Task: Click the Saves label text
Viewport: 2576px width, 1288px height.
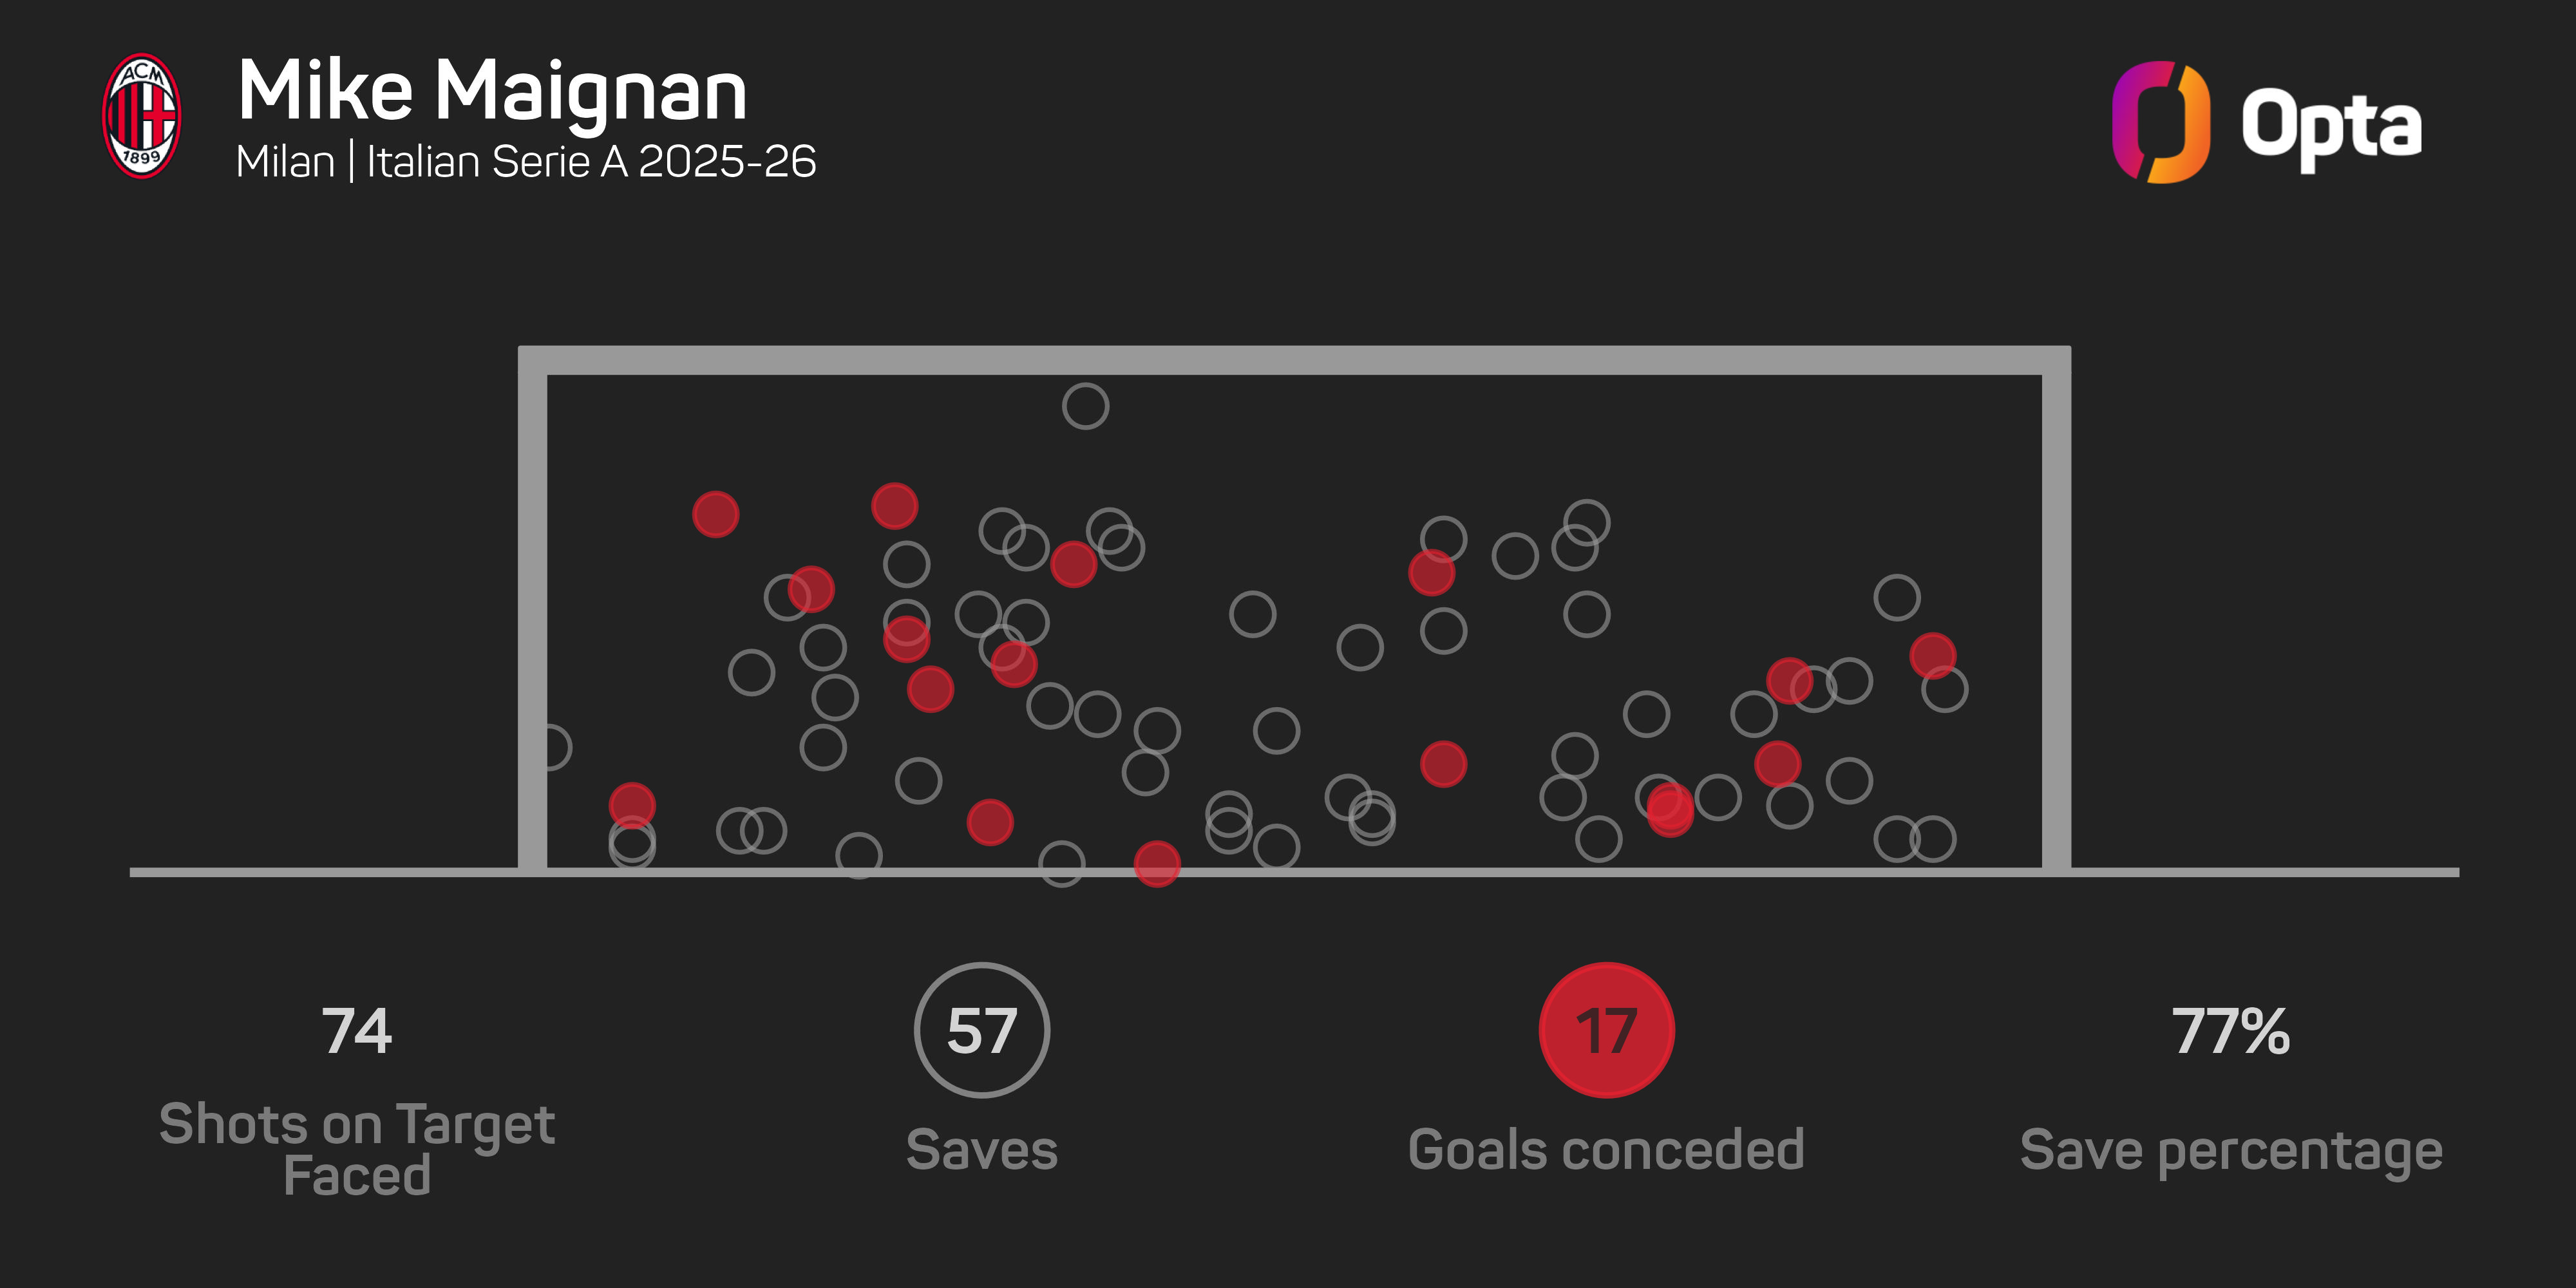Action: coord(981,1150)
